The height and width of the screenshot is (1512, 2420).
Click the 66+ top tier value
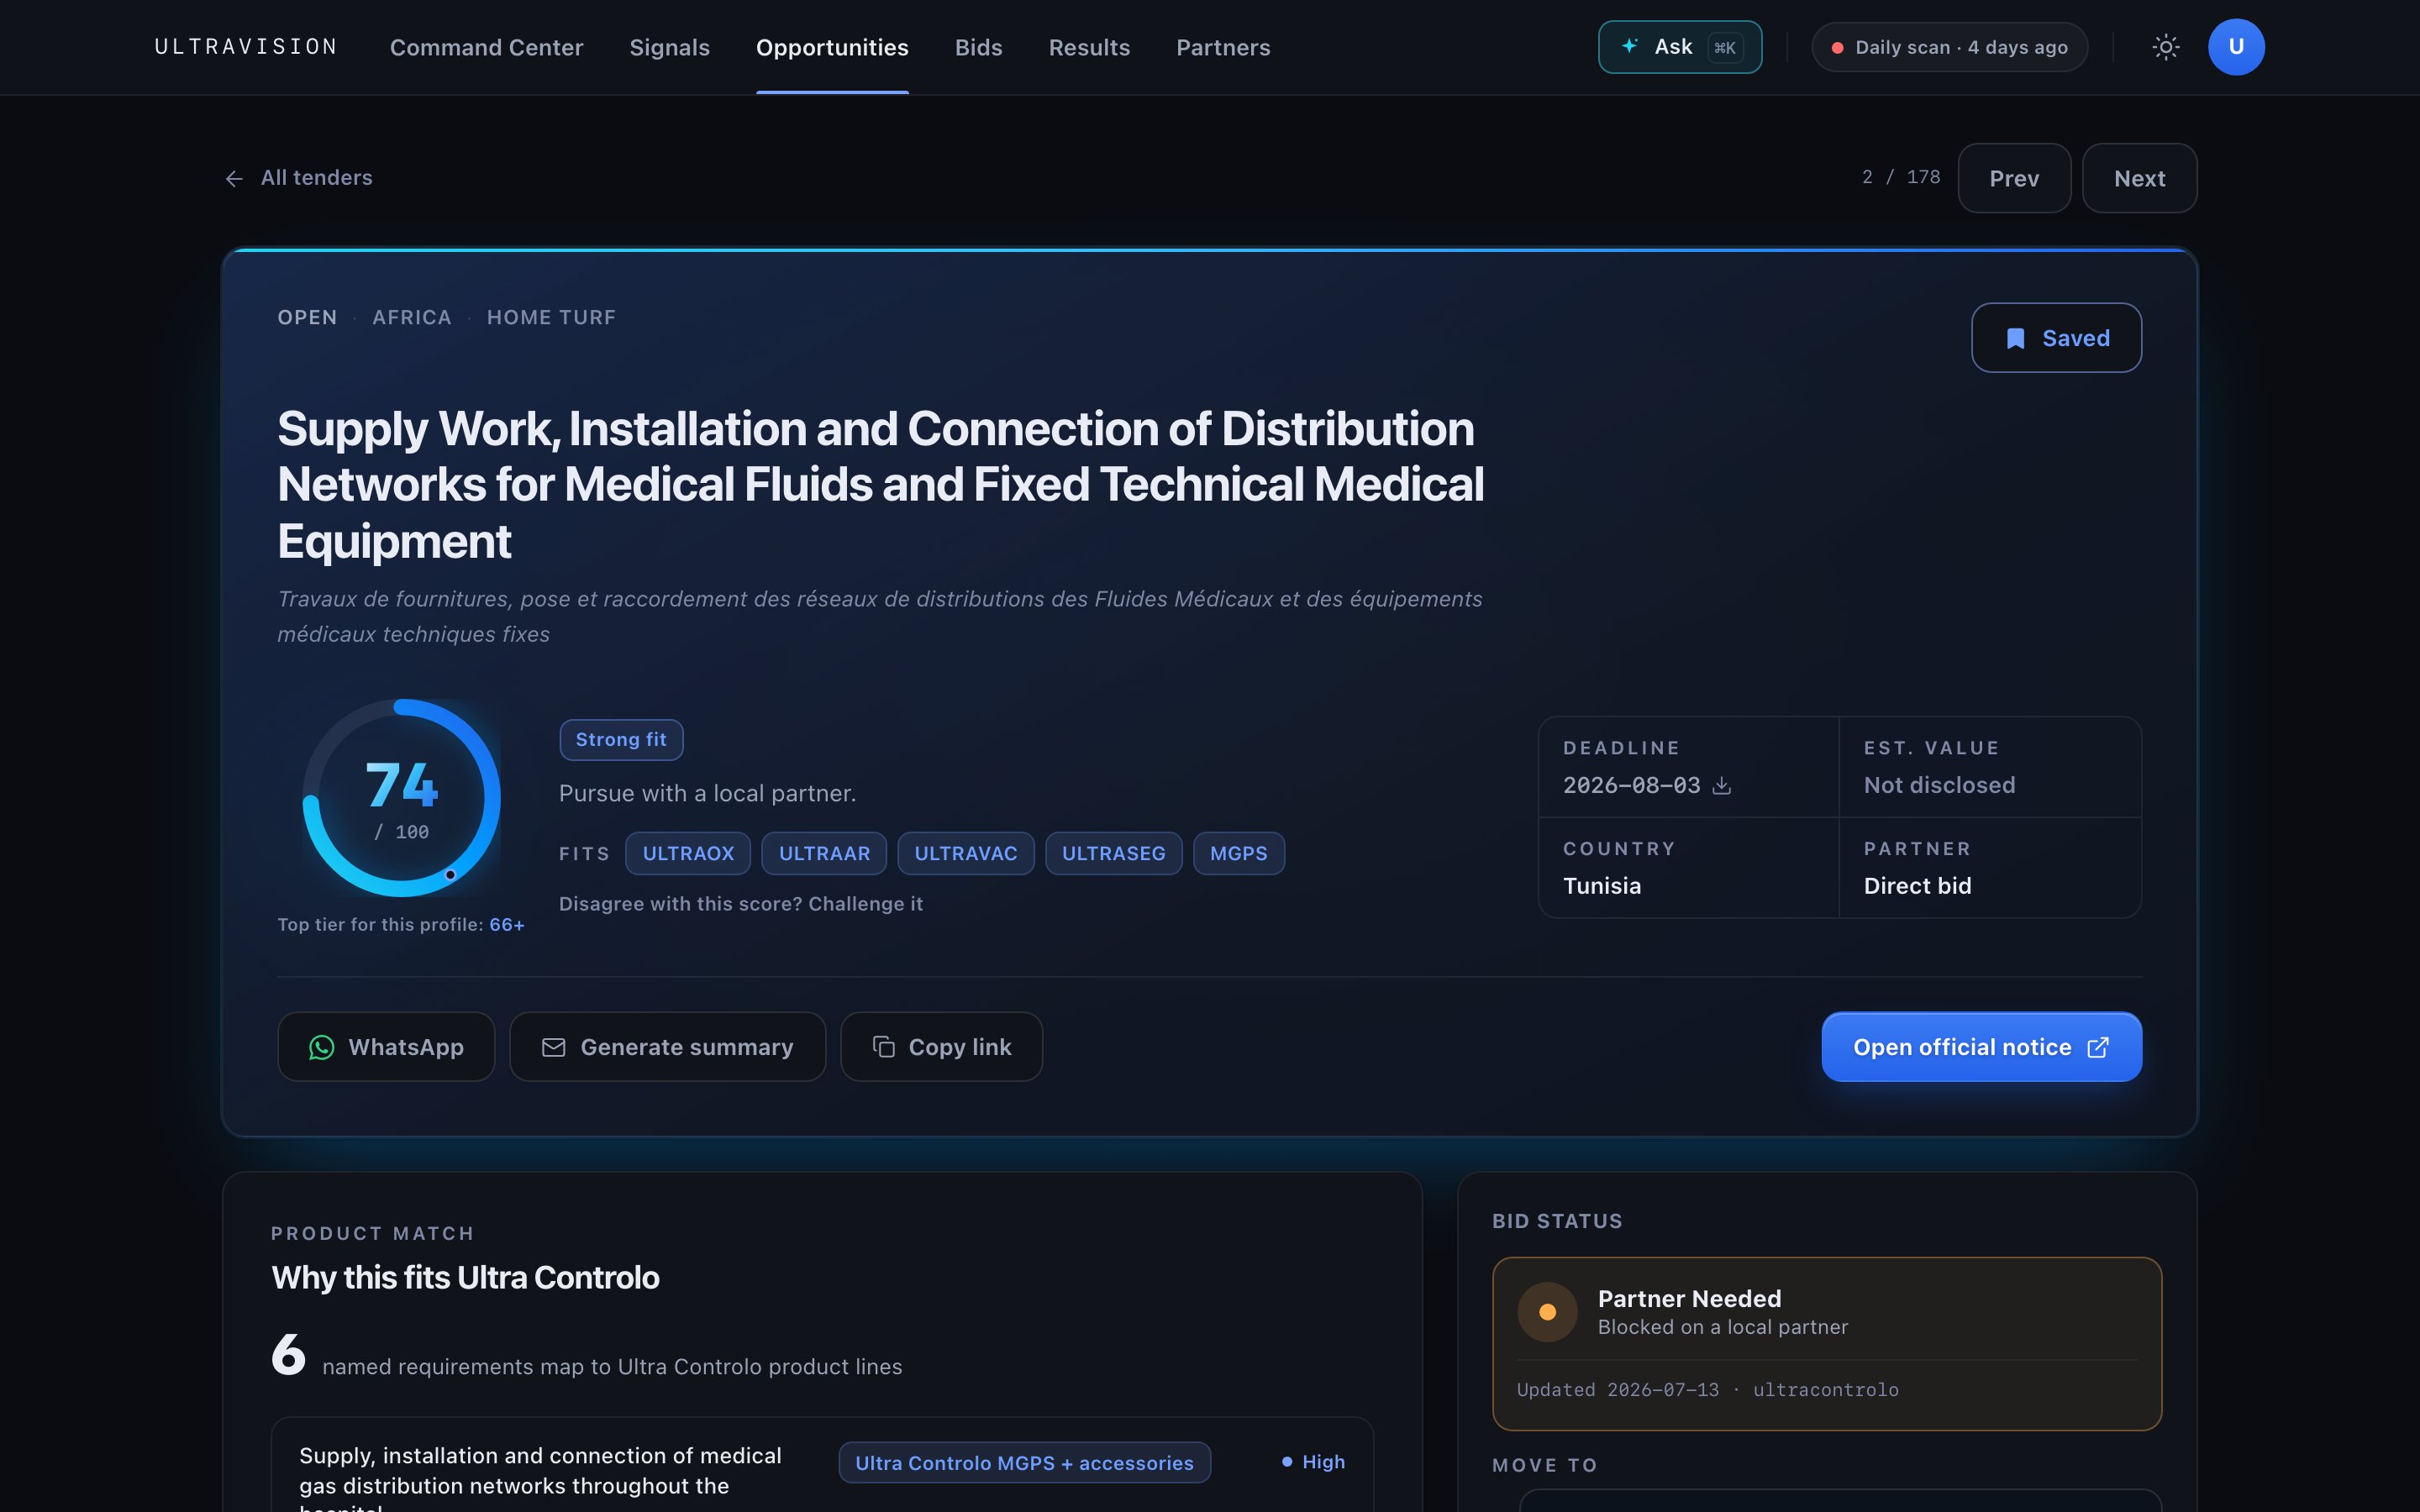point(506,924)
